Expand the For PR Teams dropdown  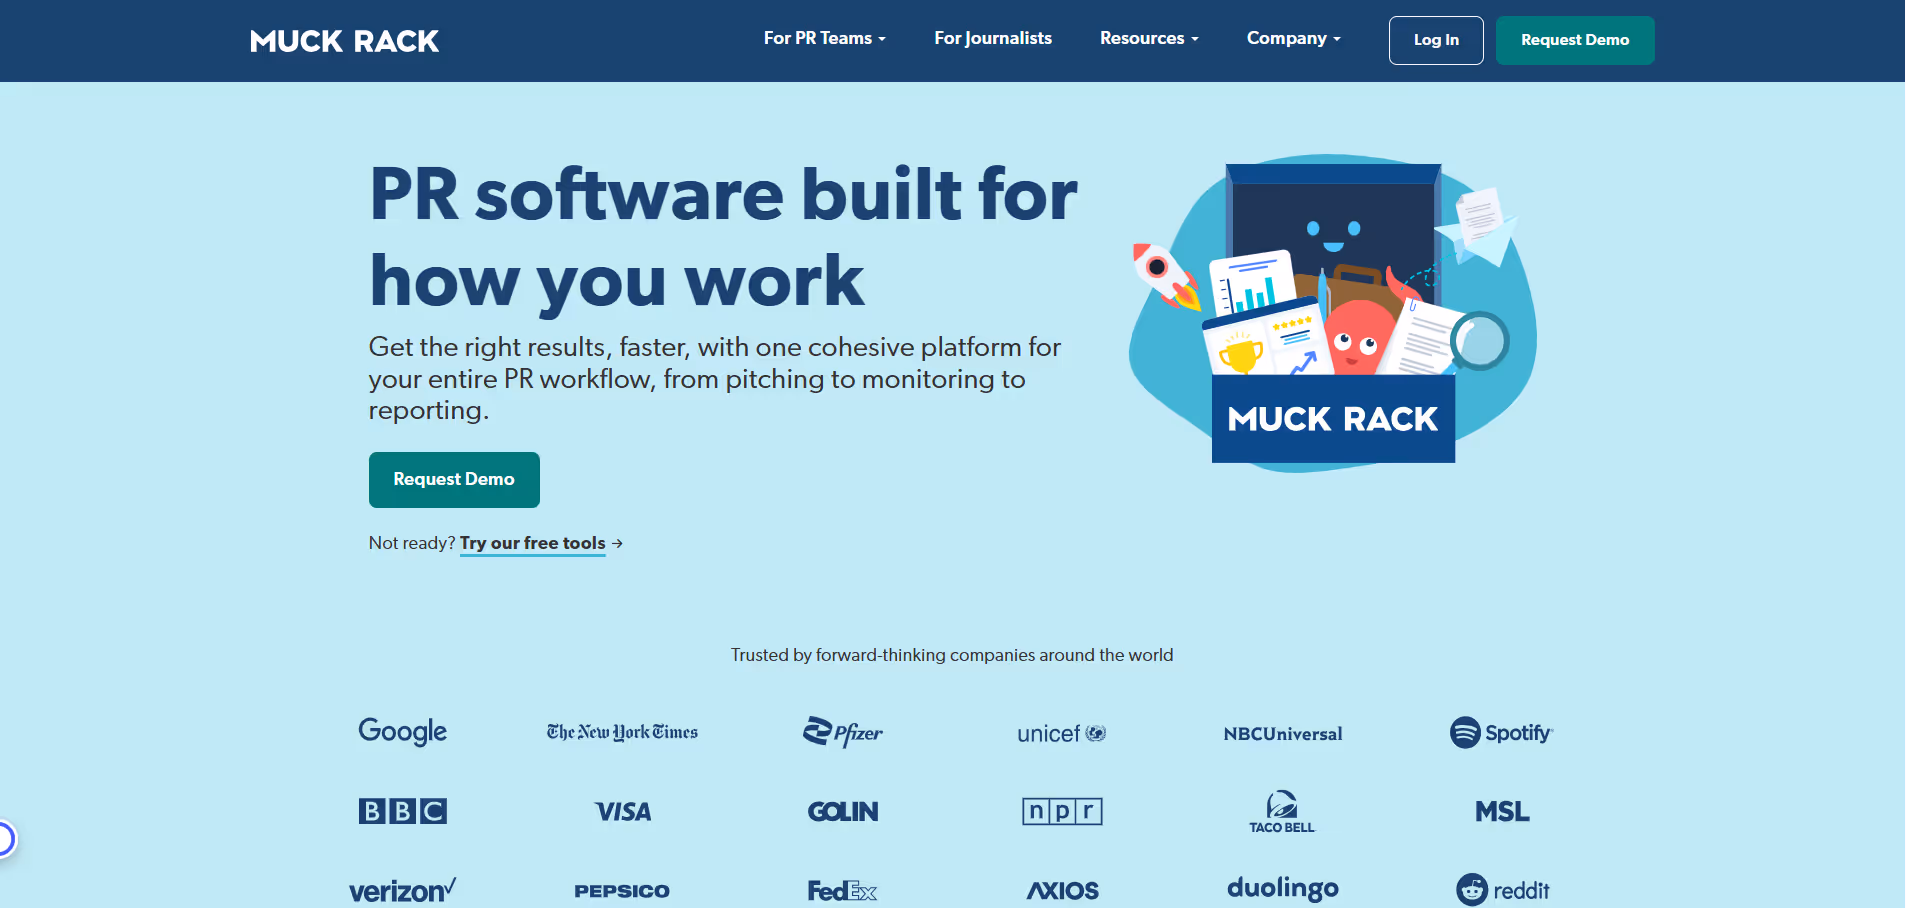pos(823,39)
